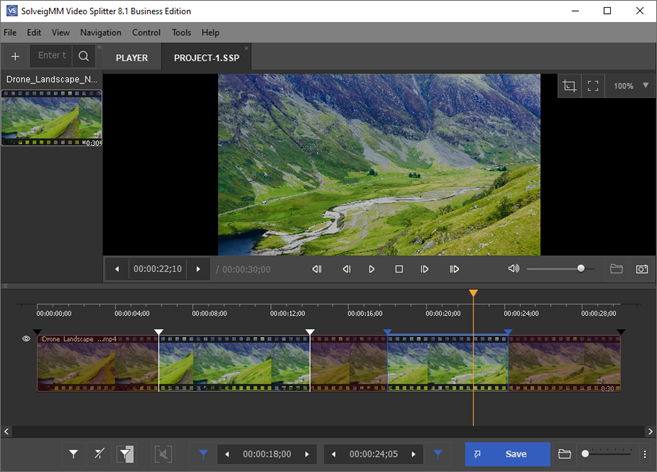The width and height of the screenshot is (657, 472).
Task: Add media with the plus button
Action: coord(15,56)
